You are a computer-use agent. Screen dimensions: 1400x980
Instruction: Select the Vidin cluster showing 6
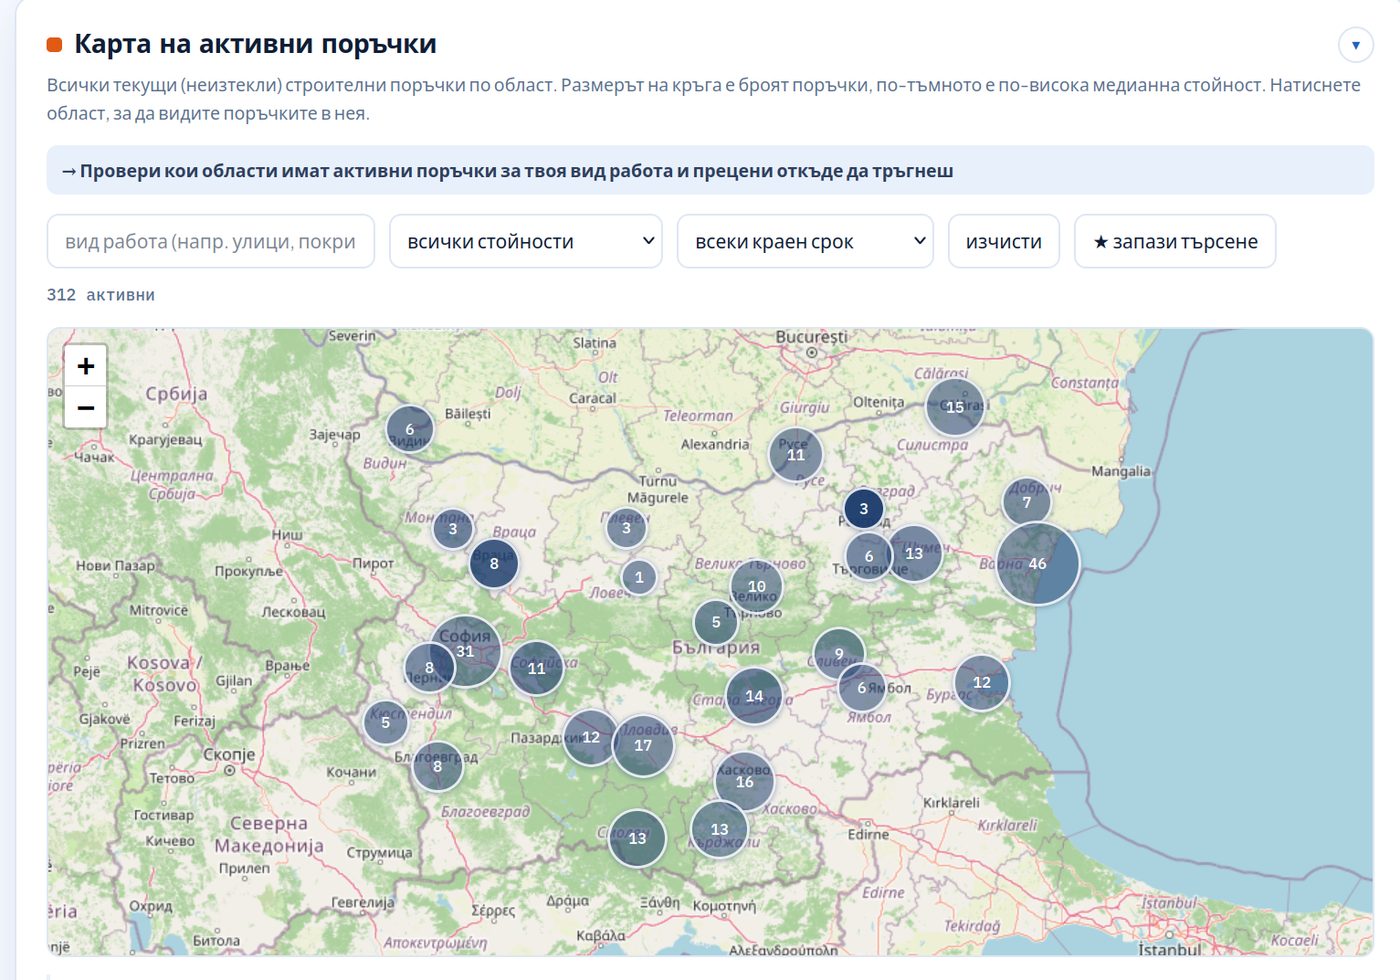(410, 429)
